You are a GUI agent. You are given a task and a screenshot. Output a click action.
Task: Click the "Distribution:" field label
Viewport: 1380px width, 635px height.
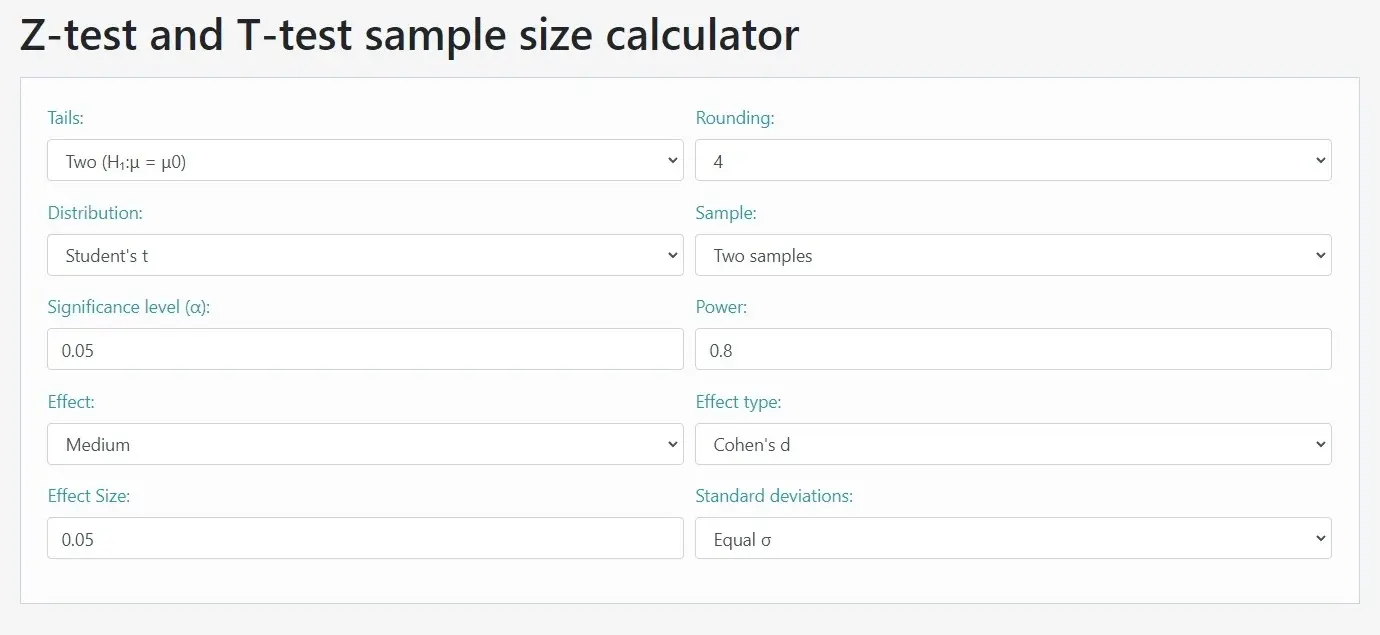[x=95, y=213]
